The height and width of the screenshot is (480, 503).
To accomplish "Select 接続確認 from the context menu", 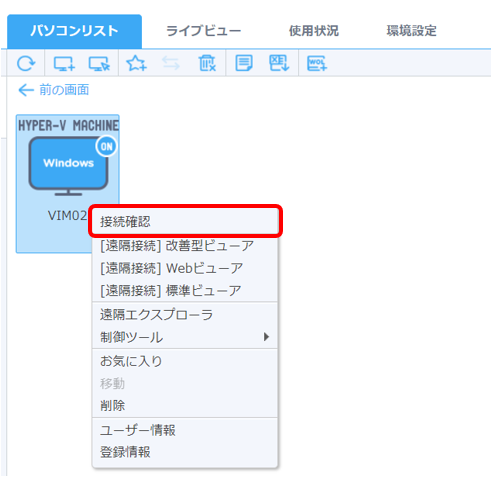I will (x=185, y=221).
